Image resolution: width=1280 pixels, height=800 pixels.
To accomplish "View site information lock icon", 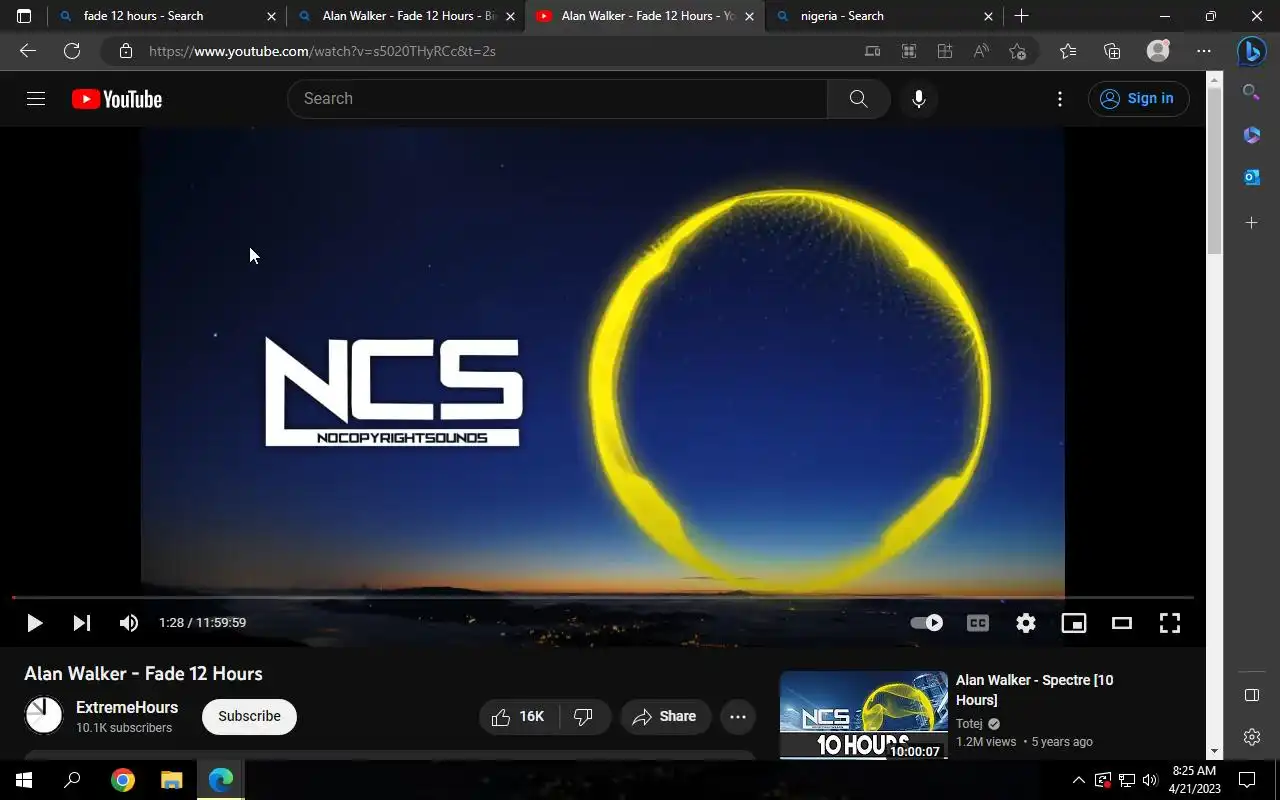I will pyautogui.click(x=125, y=51).
